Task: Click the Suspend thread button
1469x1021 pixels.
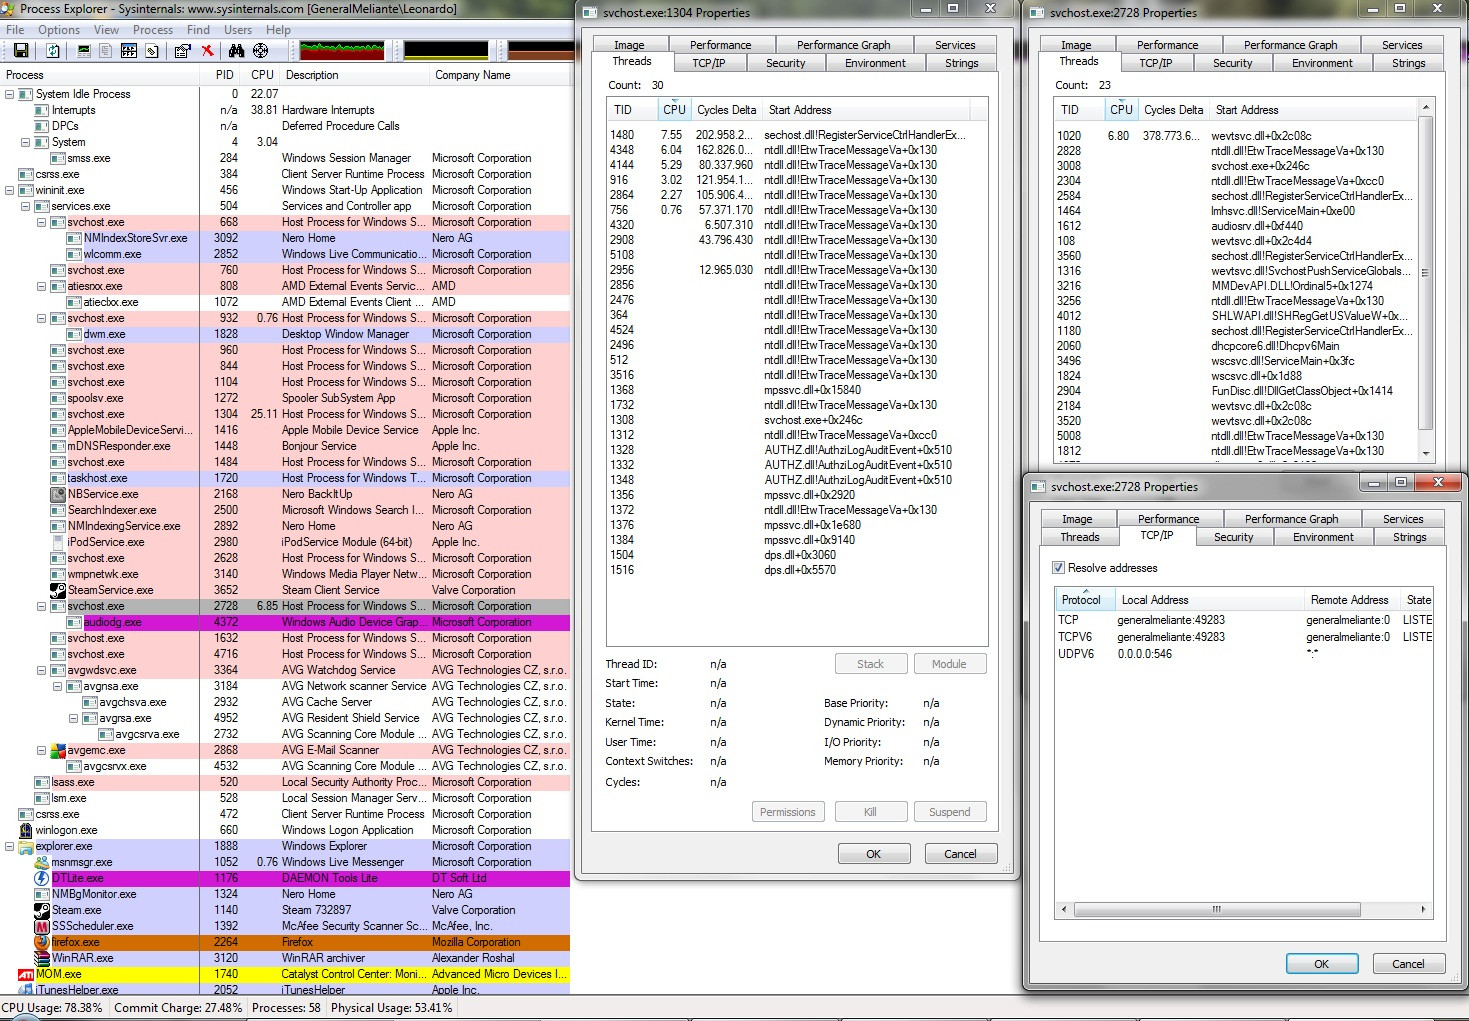Action: 949,812
